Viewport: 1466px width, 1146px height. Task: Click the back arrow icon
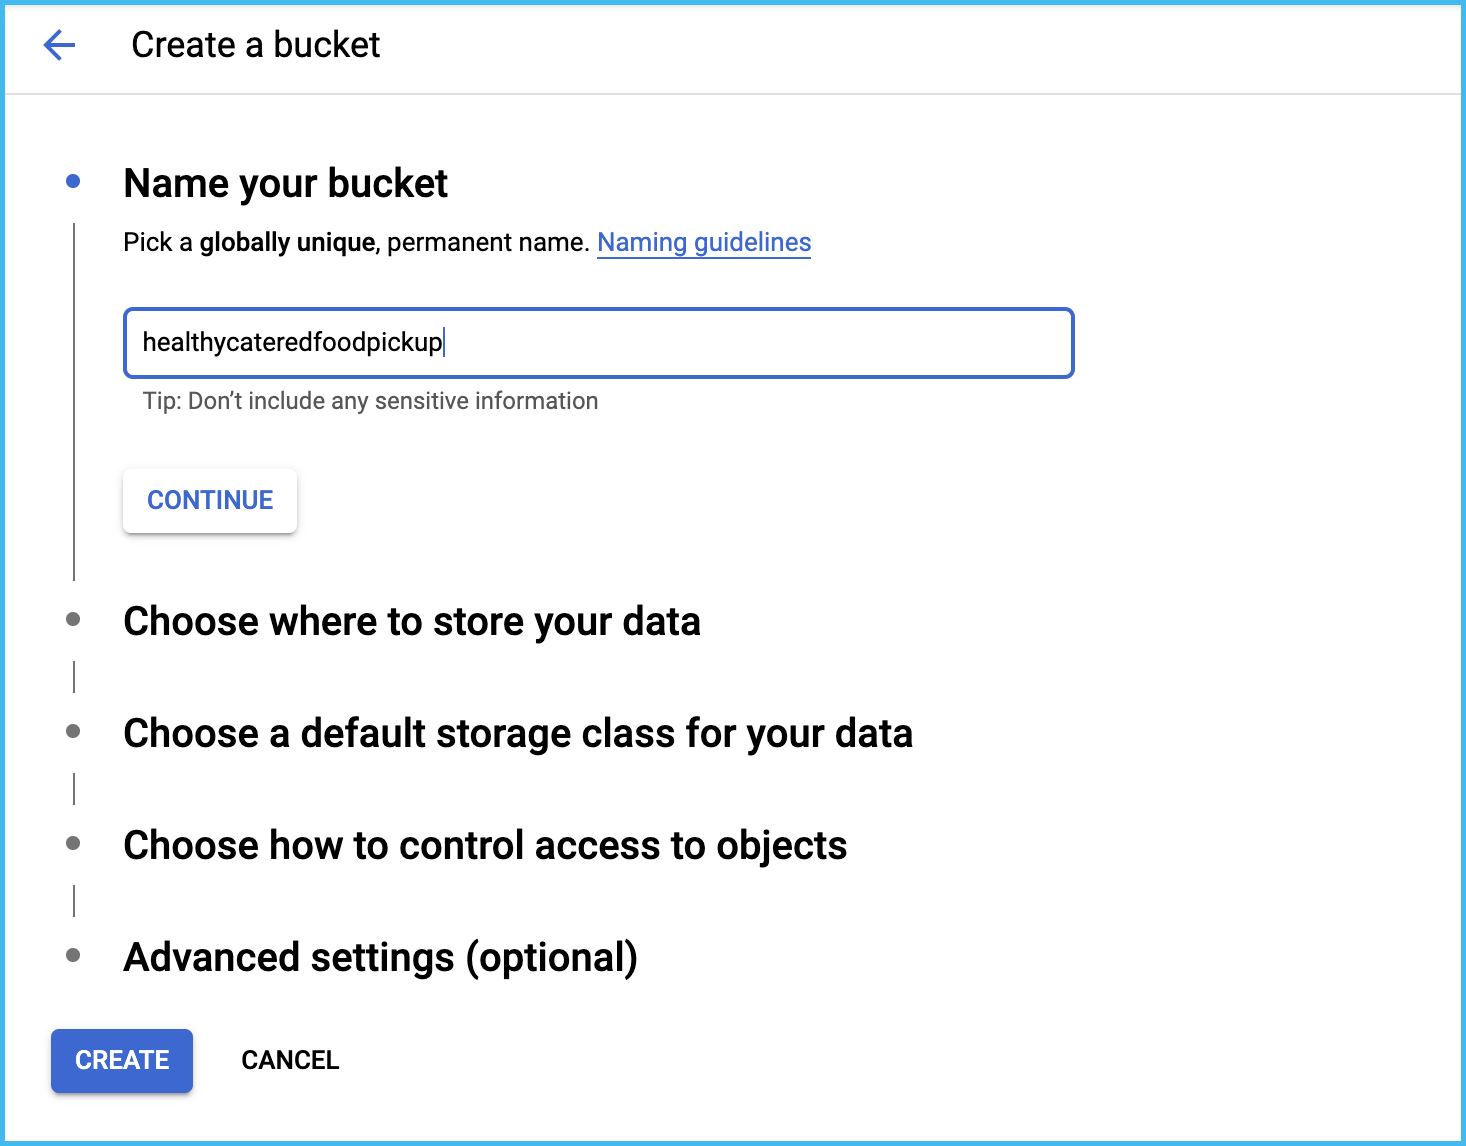[59, 45]
